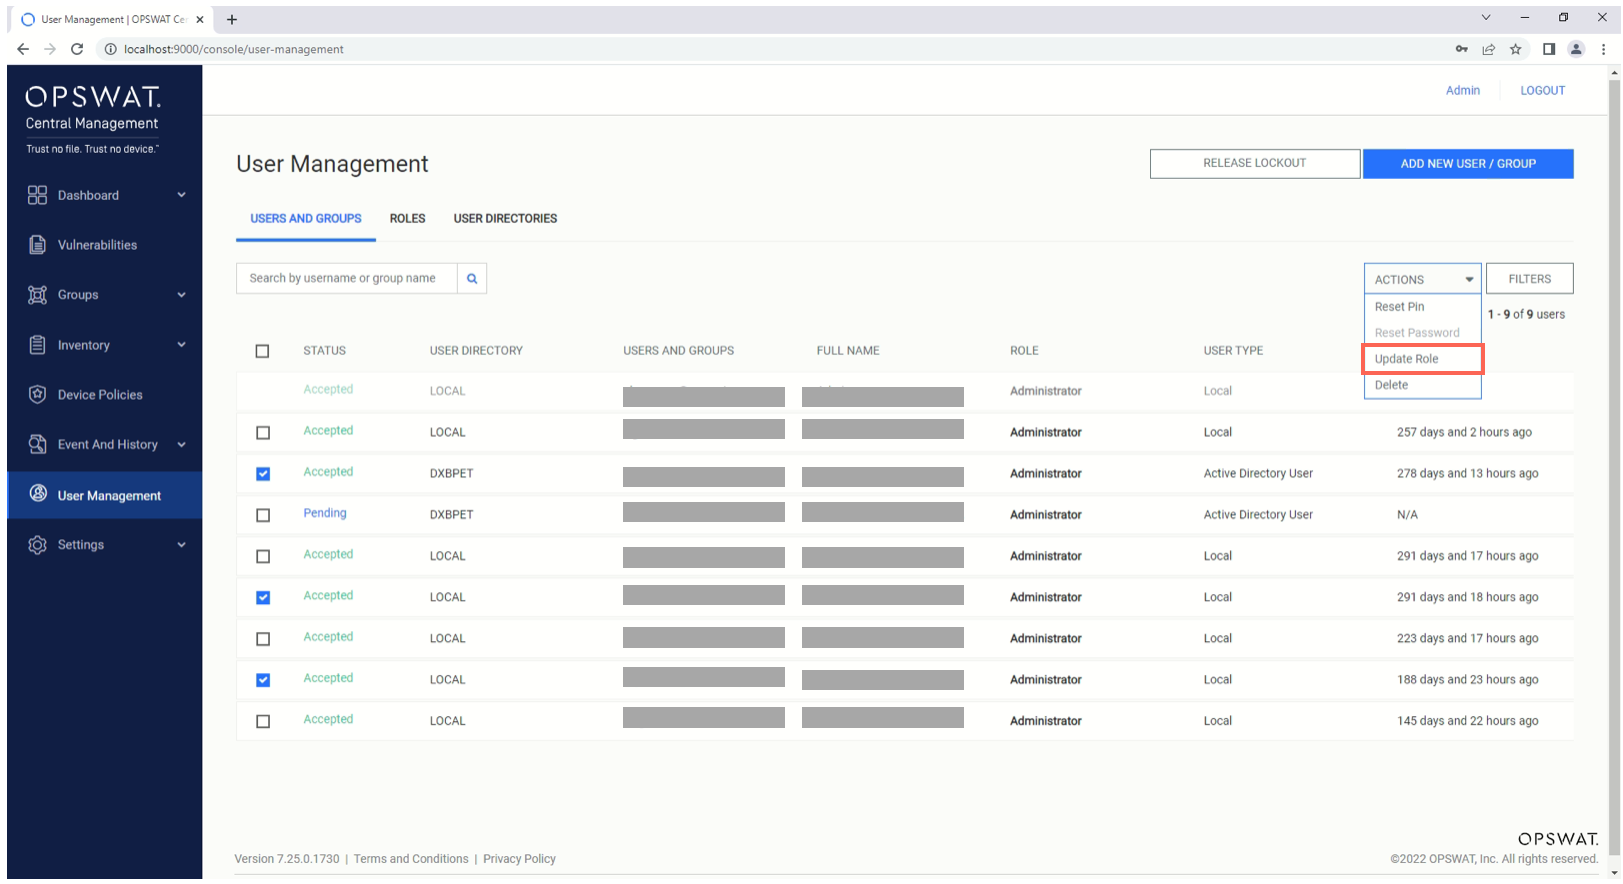
Task: Click ADD NEW USER / GROUP button
Action: [1468, 164]
